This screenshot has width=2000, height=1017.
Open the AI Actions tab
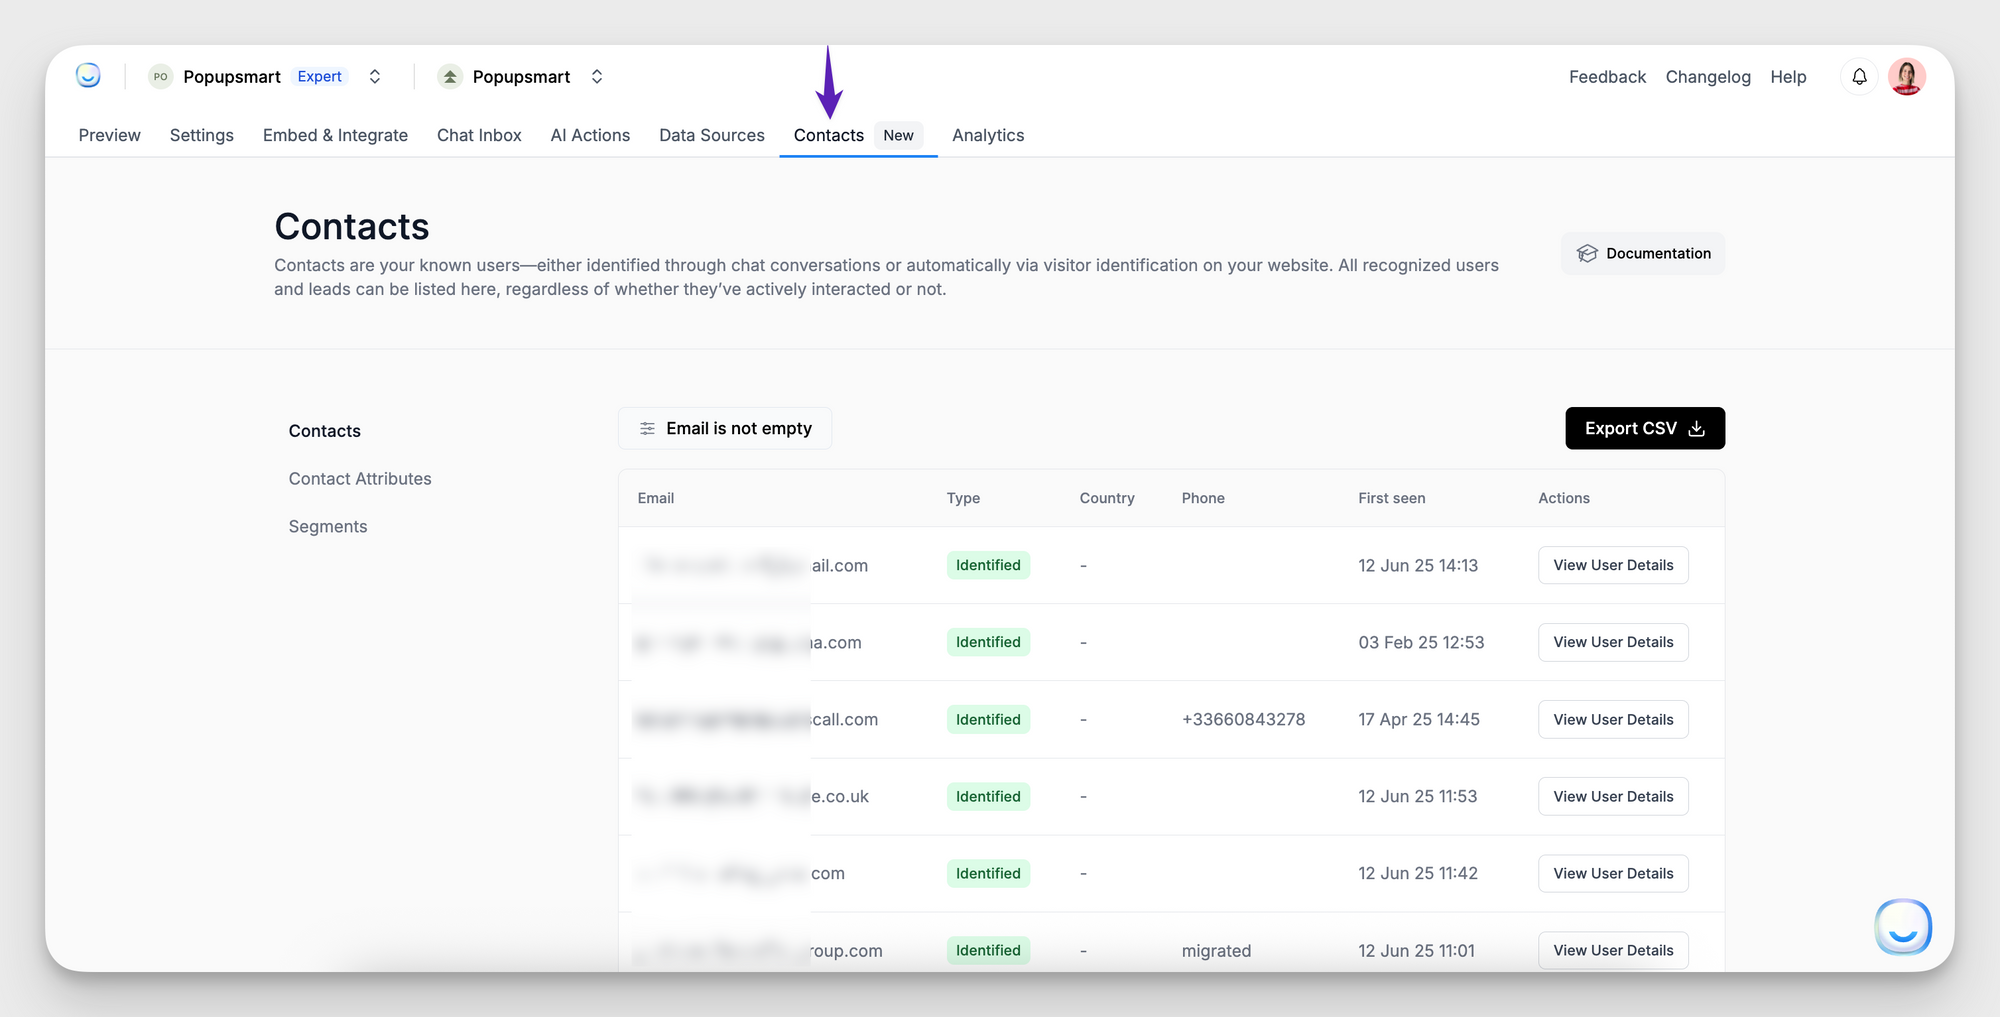click(x=590, y=135)
